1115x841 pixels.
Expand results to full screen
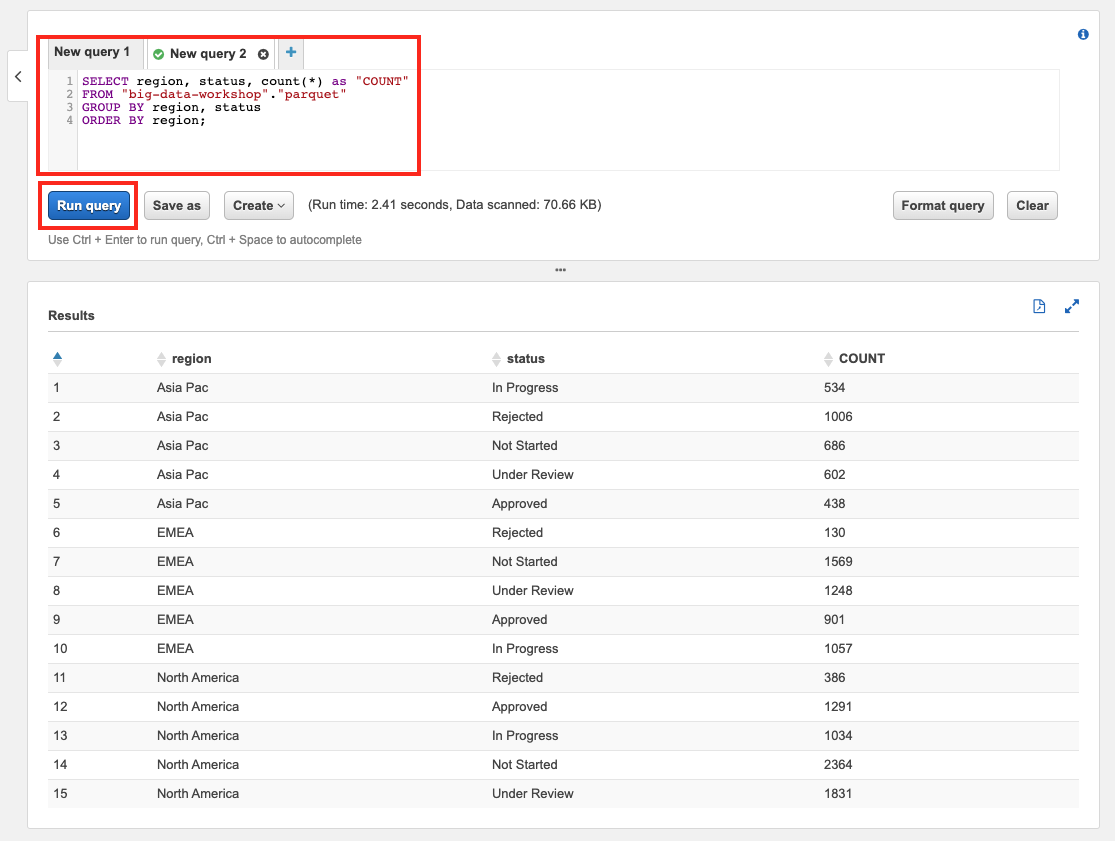point(1072,307)
